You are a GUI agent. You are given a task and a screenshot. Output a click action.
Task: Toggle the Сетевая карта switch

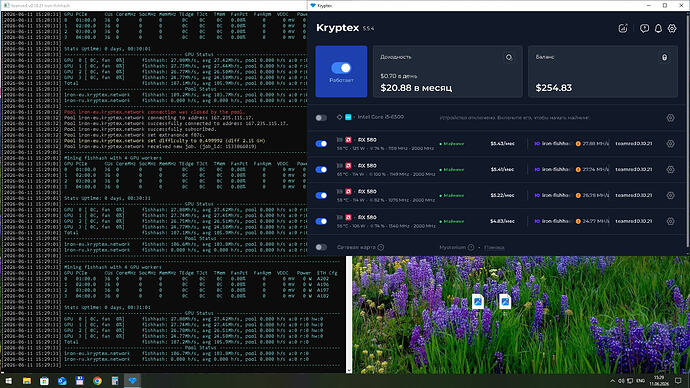pyautogui.click(x=321, y=247)
